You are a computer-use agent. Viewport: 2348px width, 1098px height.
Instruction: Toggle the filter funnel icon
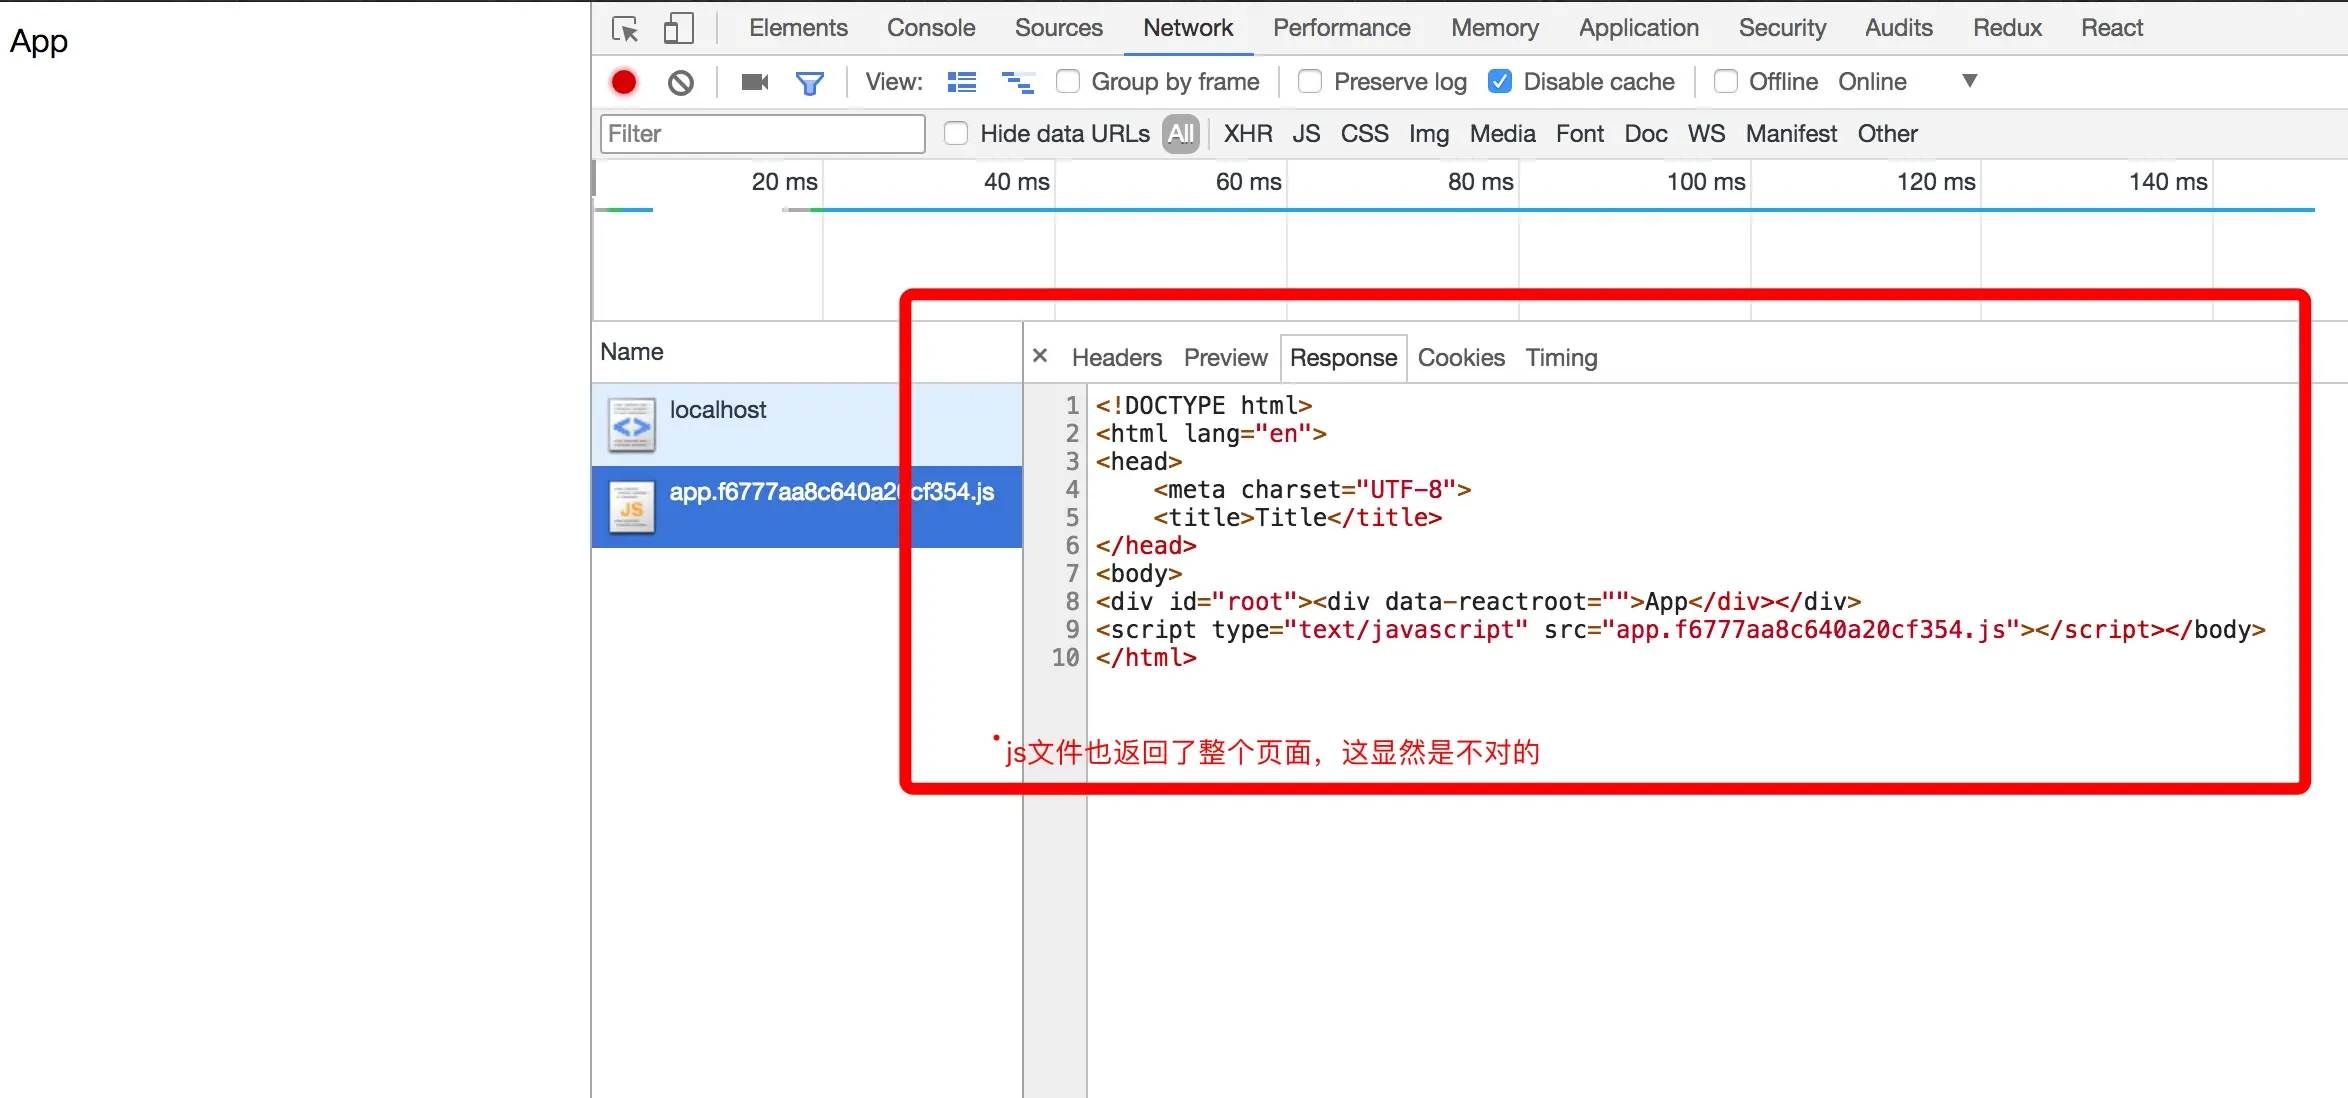pyautogui.click(x=810, y=83)
